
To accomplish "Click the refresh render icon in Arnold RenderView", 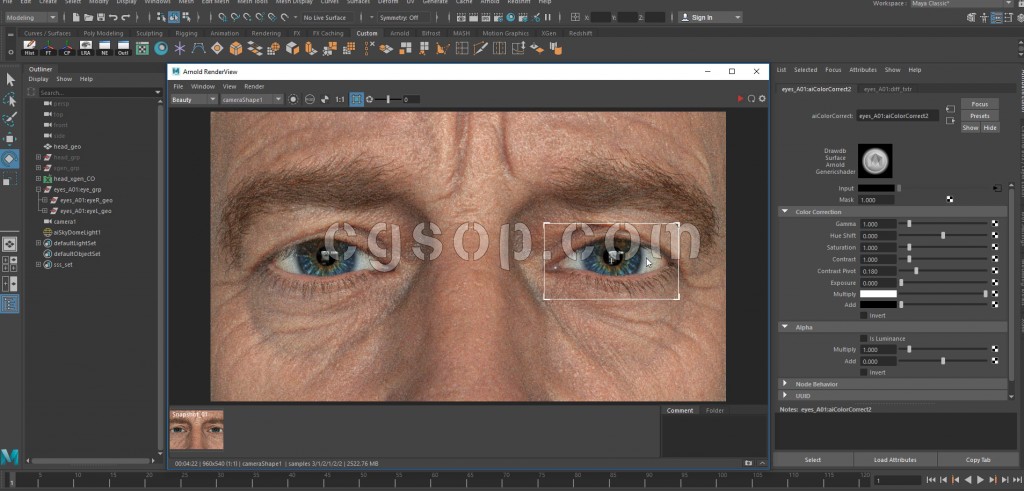I will coord(751,99).
